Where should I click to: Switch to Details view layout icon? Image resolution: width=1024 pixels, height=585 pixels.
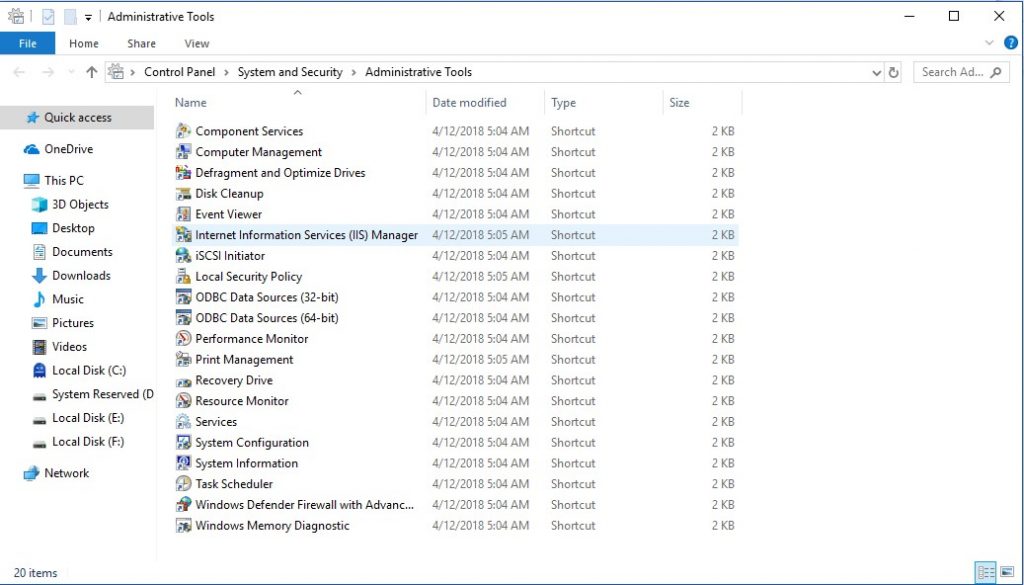(985, 573)
